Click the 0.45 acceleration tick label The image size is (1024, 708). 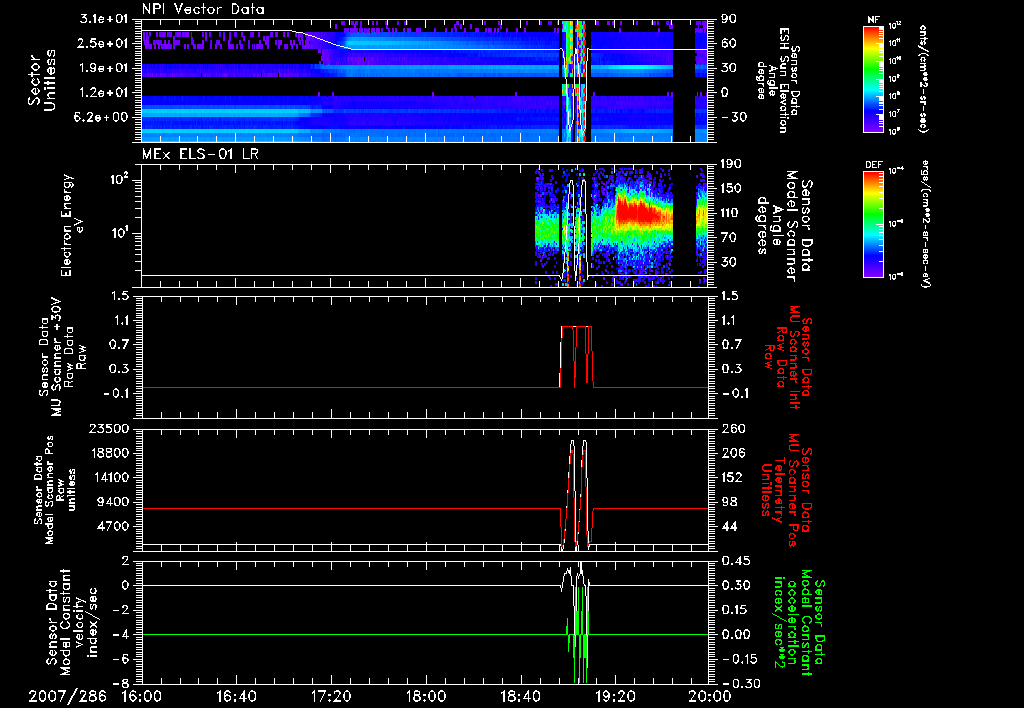click(x=735, y=561)
